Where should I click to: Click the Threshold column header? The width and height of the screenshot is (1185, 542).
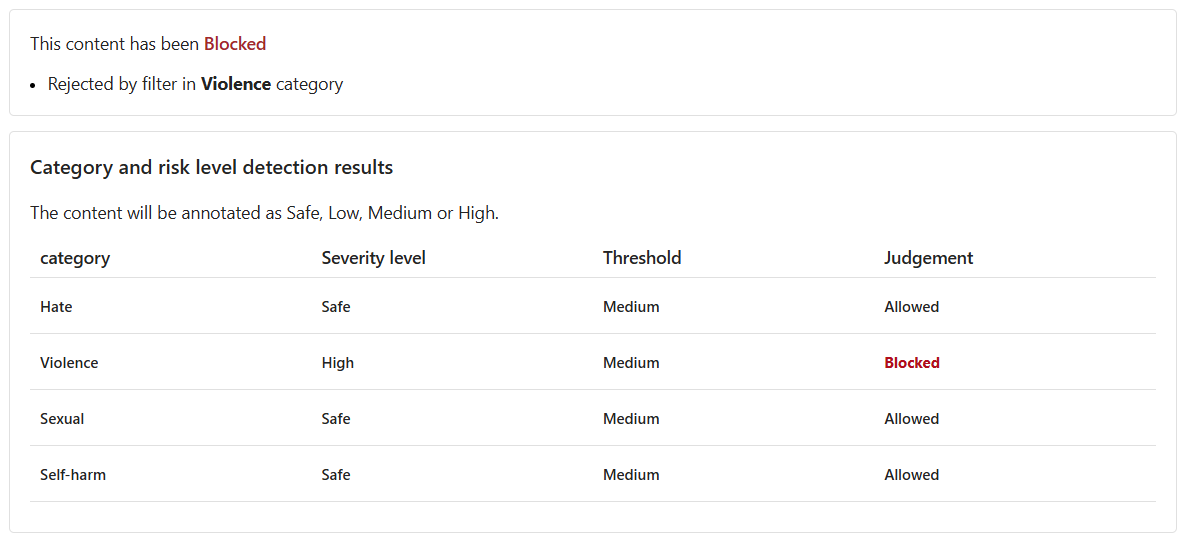tap(642, 258)
